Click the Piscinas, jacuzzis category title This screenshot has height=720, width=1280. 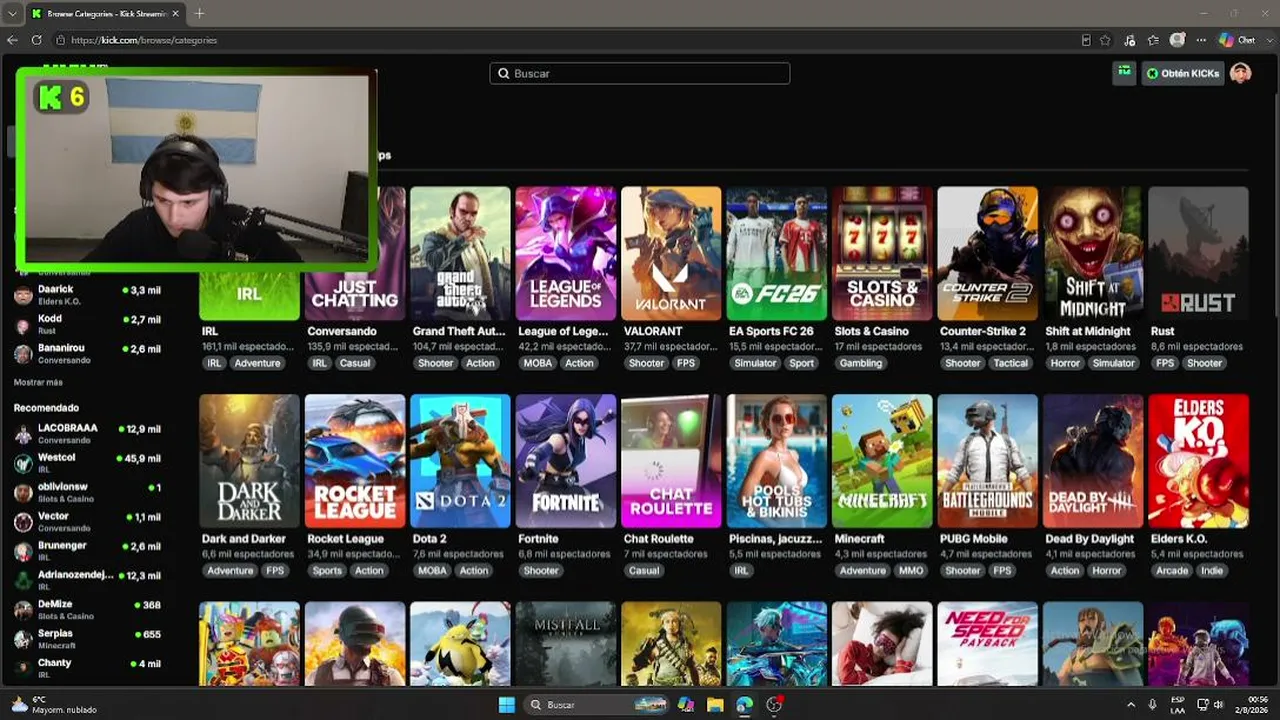[776, 539]
